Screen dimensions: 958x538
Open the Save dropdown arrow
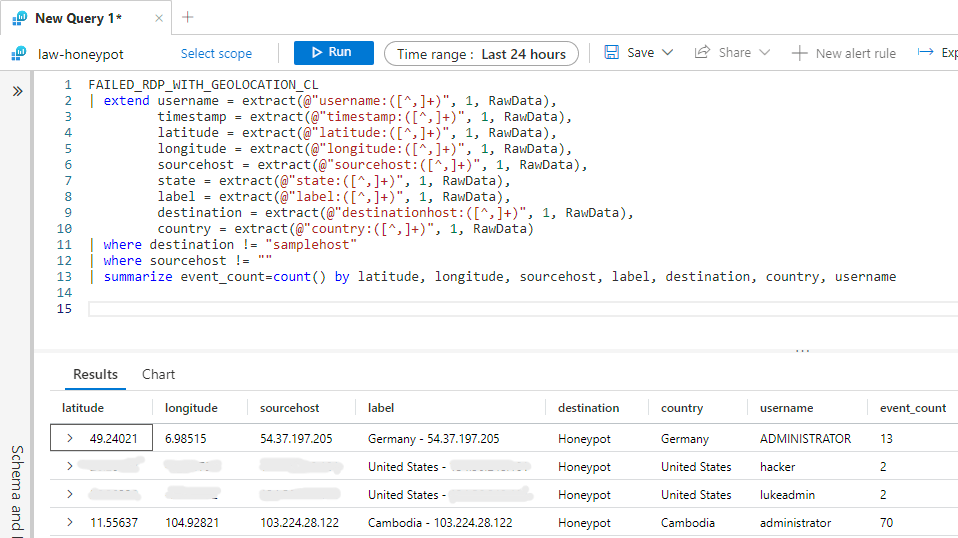point(668,52)
